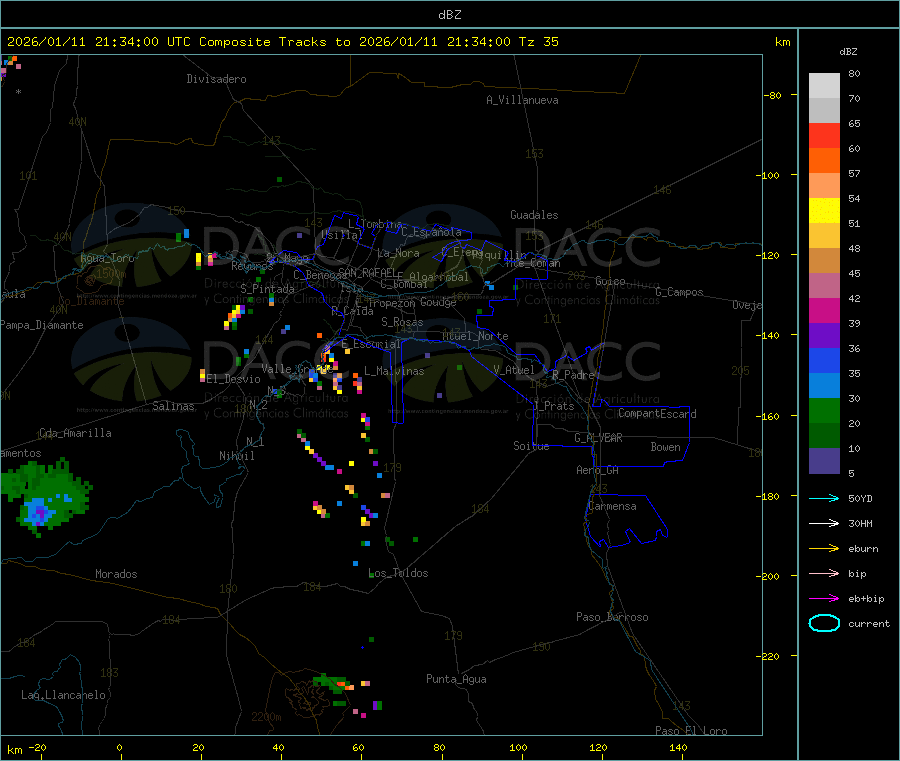Viewport: 900px width, 761px height.
Task: Click the Lag.Llancanelo map label
Action: (63, 695)
